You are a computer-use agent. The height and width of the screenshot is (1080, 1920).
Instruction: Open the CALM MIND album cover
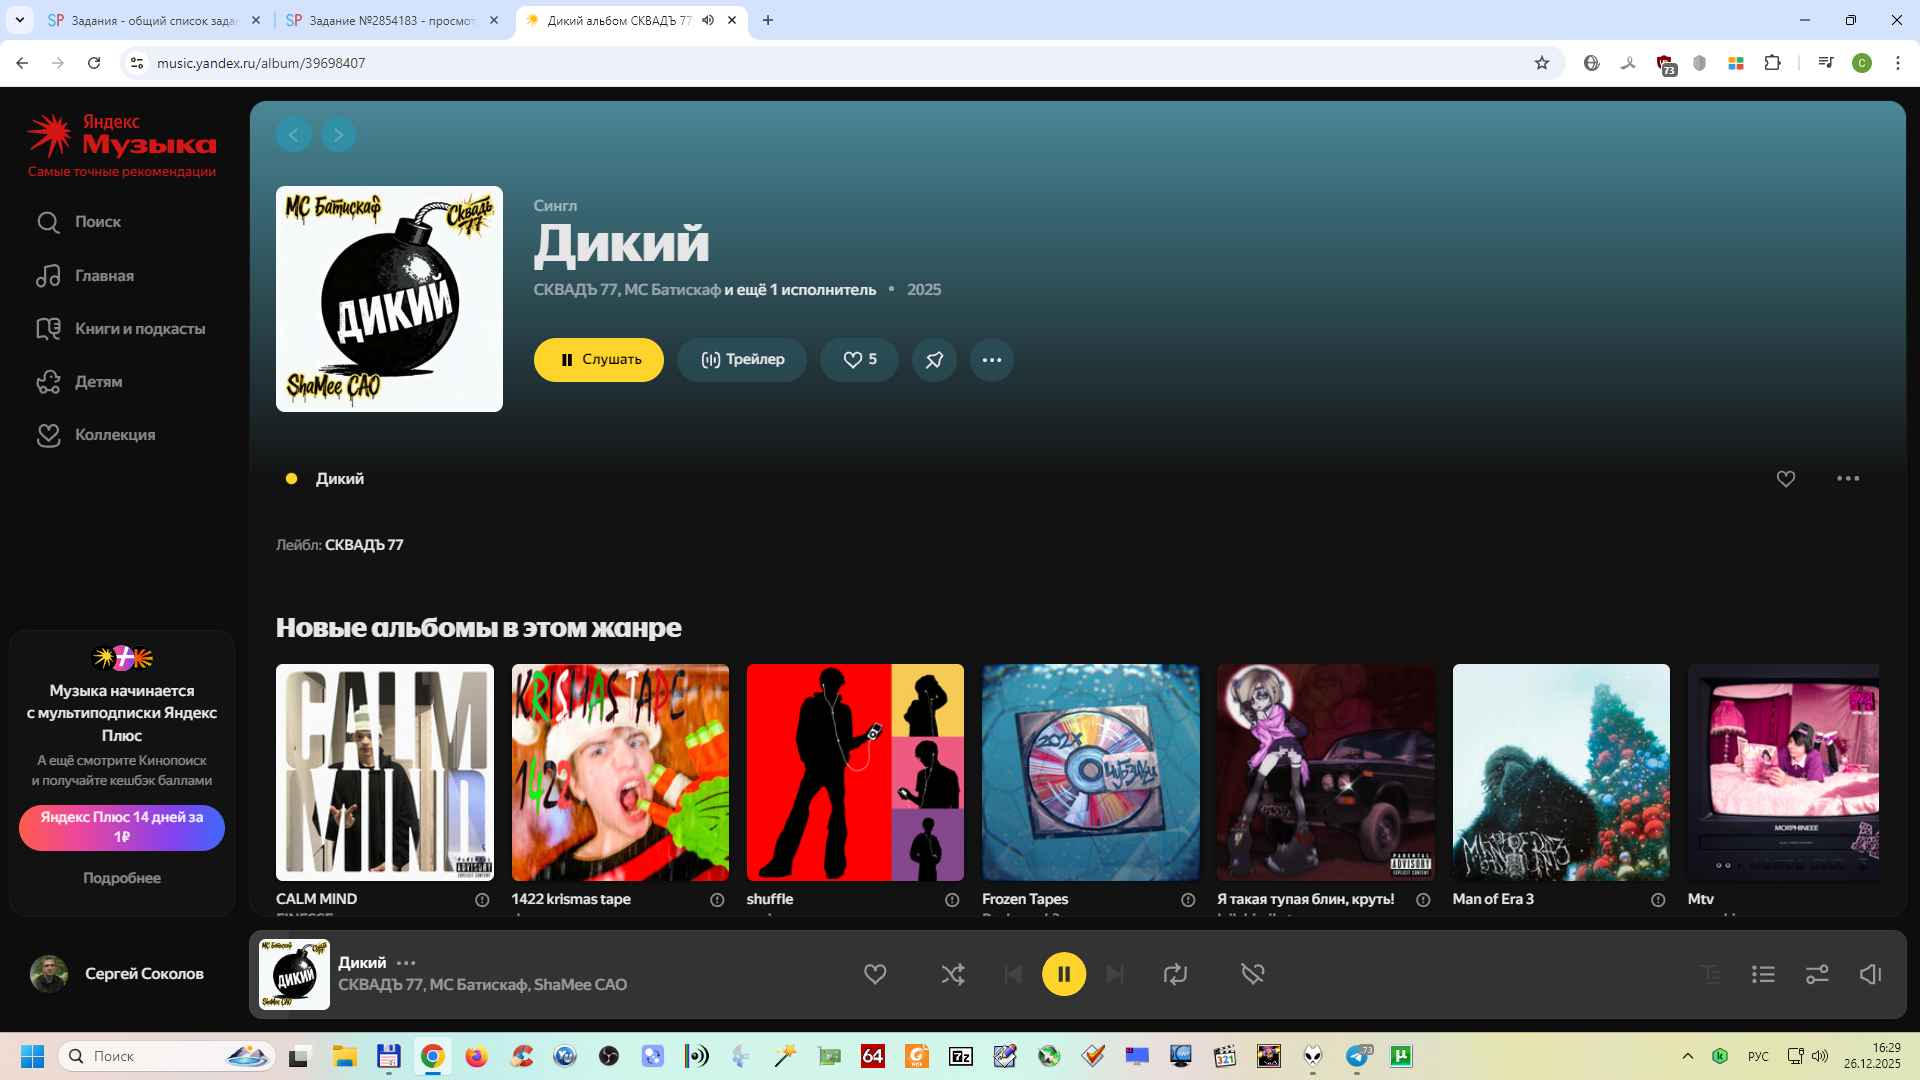click(x=385, y=772)
